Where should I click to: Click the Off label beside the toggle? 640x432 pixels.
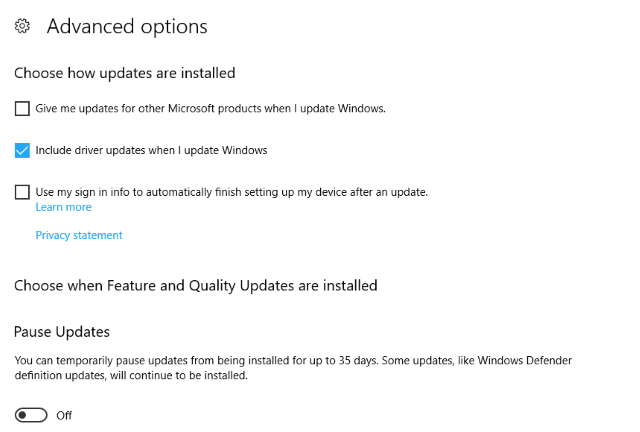pyautogui.click(x=64, y=415)
